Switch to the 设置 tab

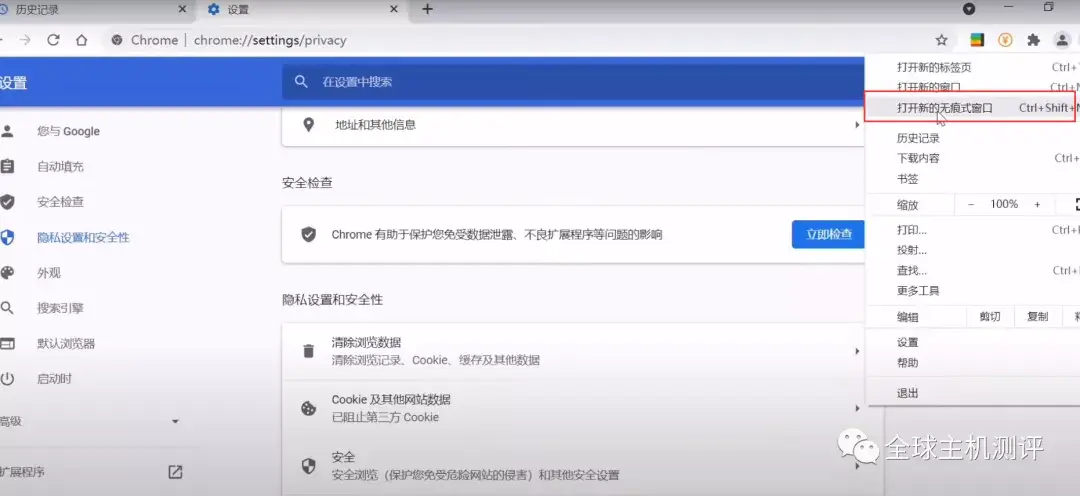[x=302, y=10]
